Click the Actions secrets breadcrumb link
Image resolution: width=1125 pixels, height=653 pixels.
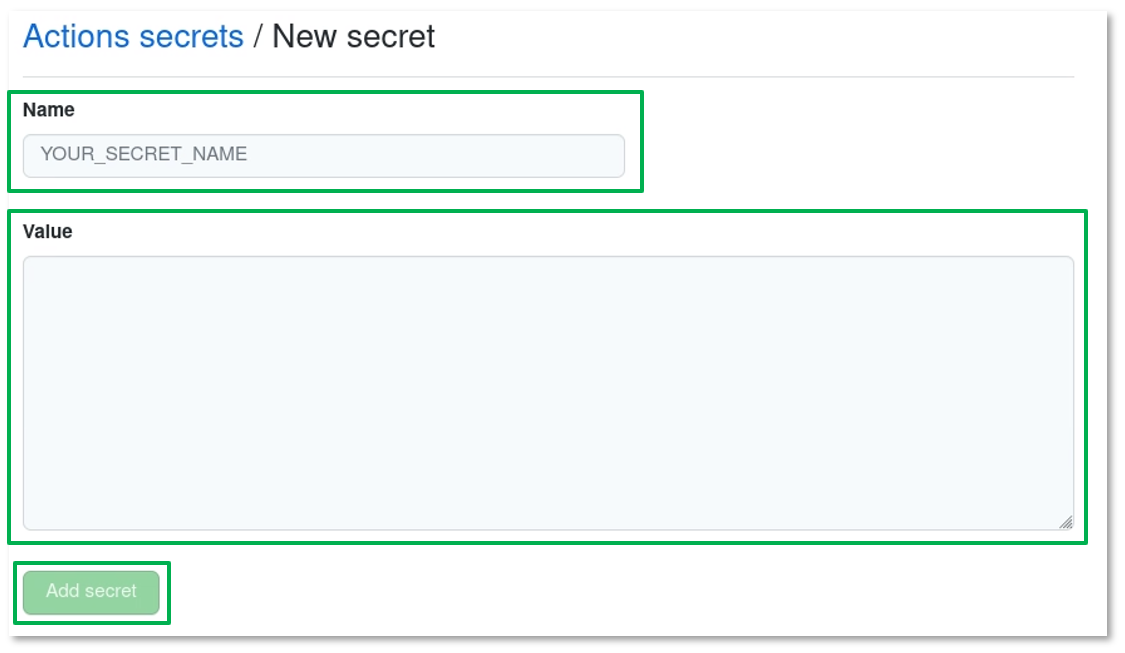(x=133, y=37)
